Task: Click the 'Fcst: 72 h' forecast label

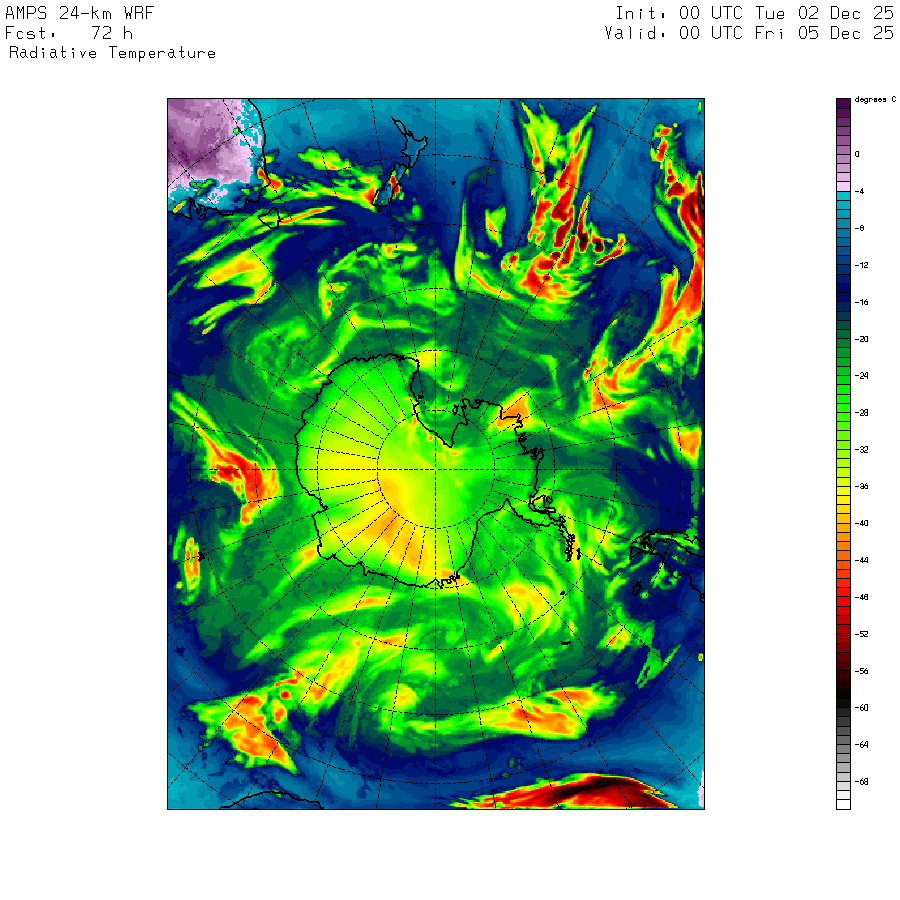Action: point(69,33)
